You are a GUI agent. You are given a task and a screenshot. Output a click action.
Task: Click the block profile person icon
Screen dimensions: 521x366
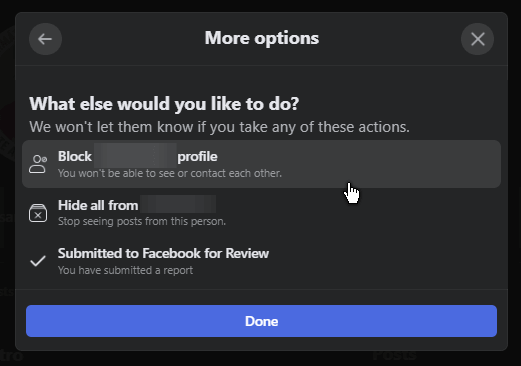[38, 164]
